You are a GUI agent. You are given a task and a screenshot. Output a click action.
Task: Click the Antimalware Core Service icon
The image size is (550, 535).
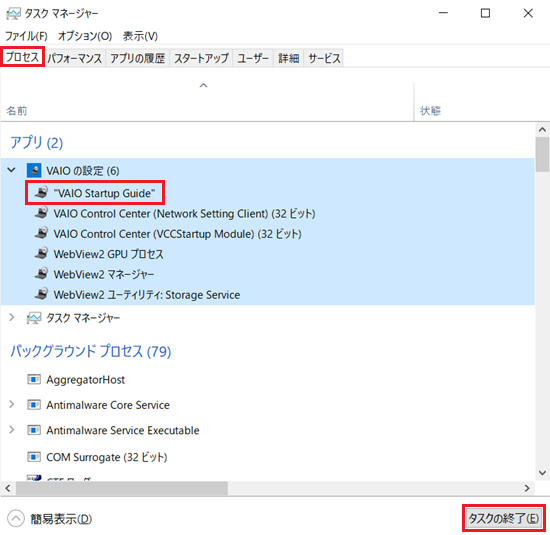click(x=34, y=405)
